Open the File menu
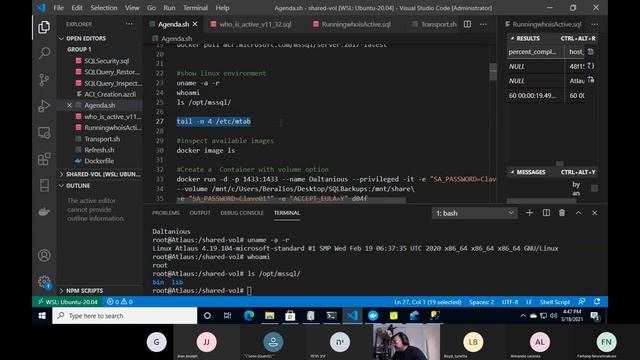 (58, 8)
